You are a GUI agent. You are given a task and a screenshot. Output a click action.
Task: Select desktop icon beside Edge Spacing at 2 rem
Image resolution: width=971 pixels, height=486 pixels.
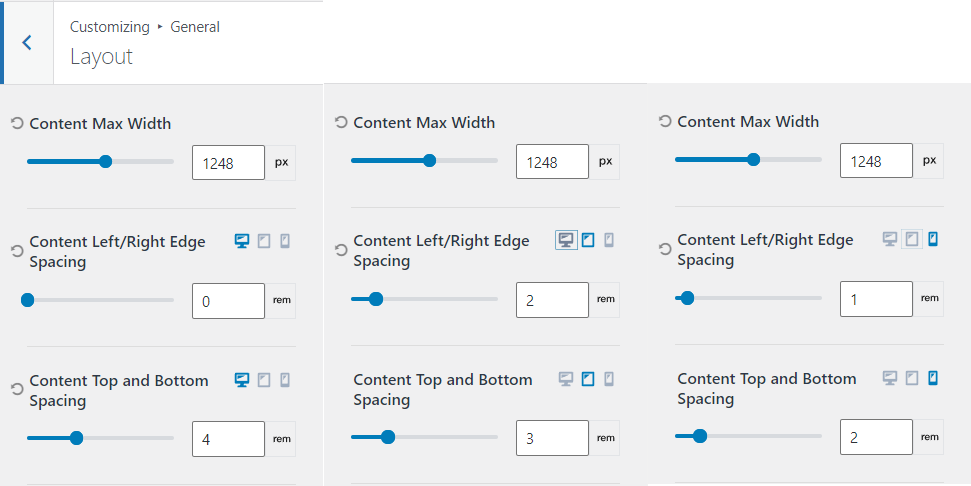(x=566, y=240)
